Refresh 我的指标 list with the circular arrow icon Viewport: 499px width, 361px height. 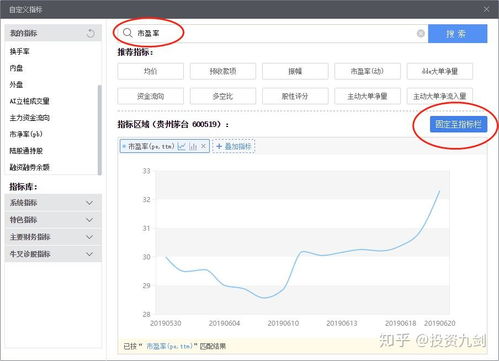91,33
